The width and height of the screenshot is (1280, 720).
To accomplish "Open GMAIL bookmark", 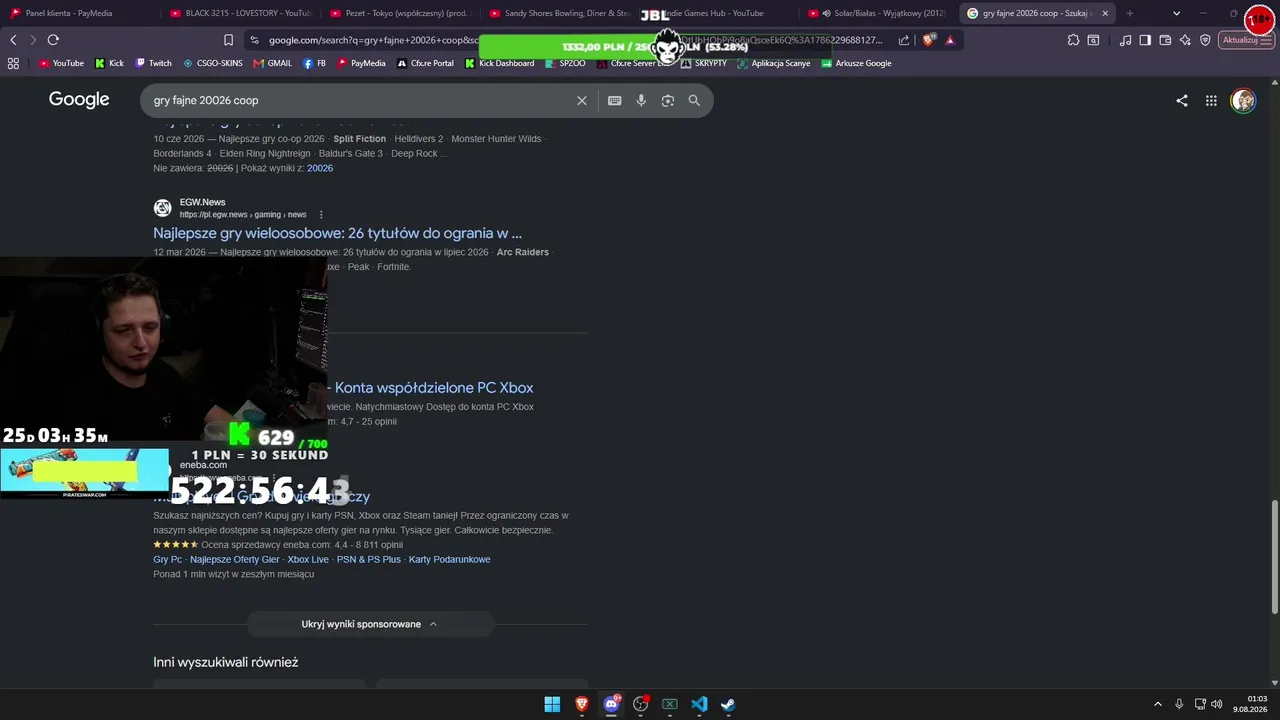I will pos(273,63).
